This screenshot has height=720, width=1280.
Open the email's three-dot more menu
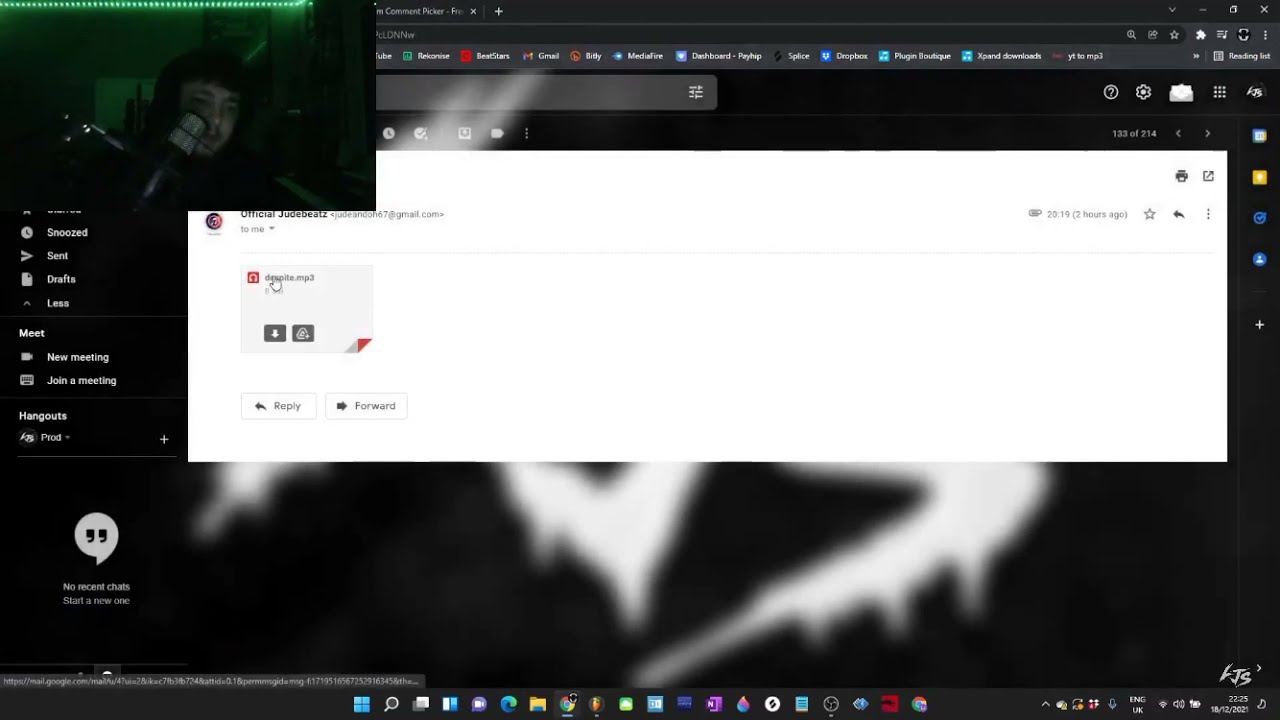pyautogui.click(x=1208, y=214)
